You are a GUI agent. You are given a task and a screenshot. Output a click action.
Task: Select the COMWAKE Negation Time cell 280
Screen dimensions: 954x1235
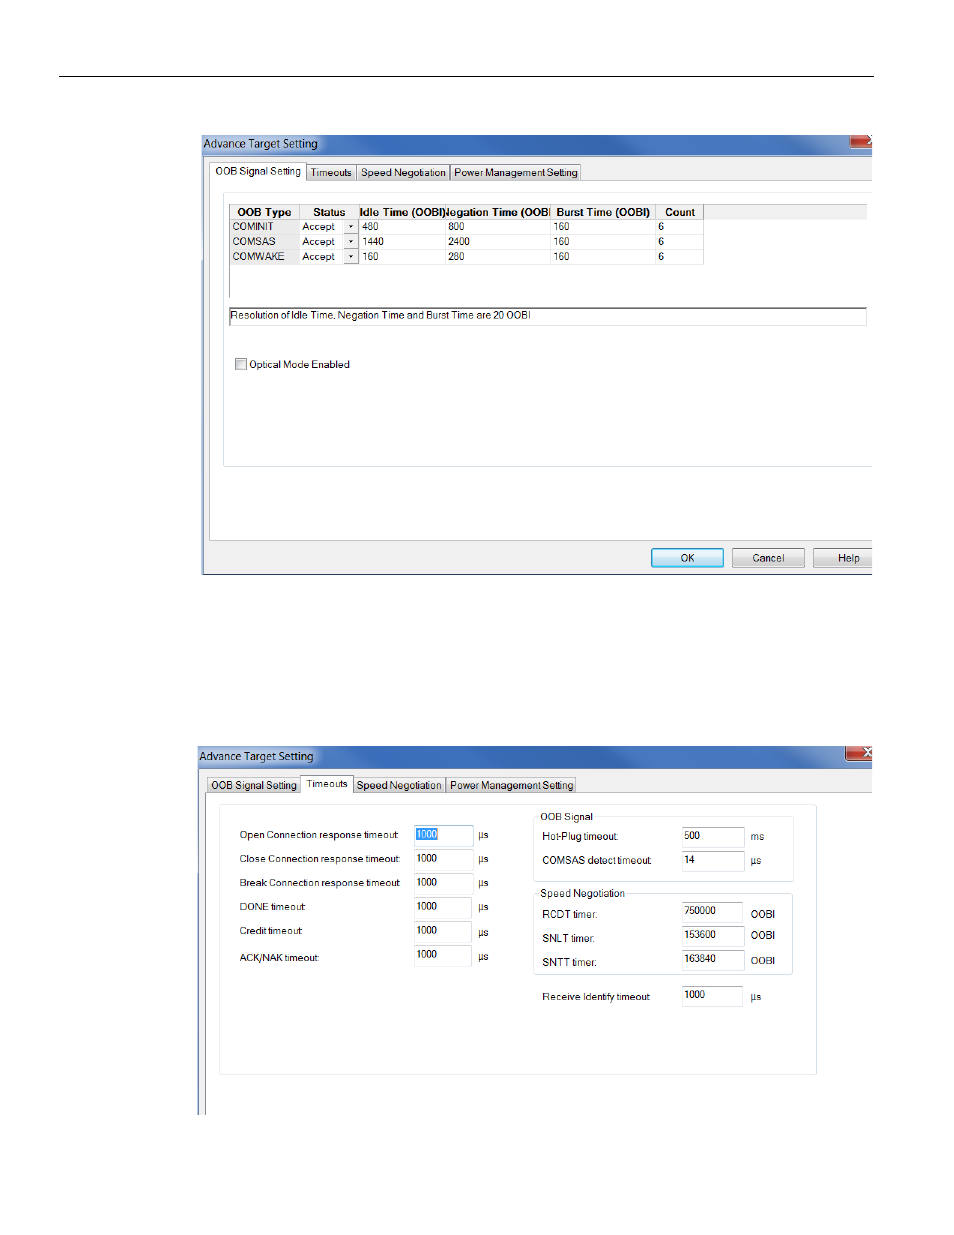coord(498,257)
